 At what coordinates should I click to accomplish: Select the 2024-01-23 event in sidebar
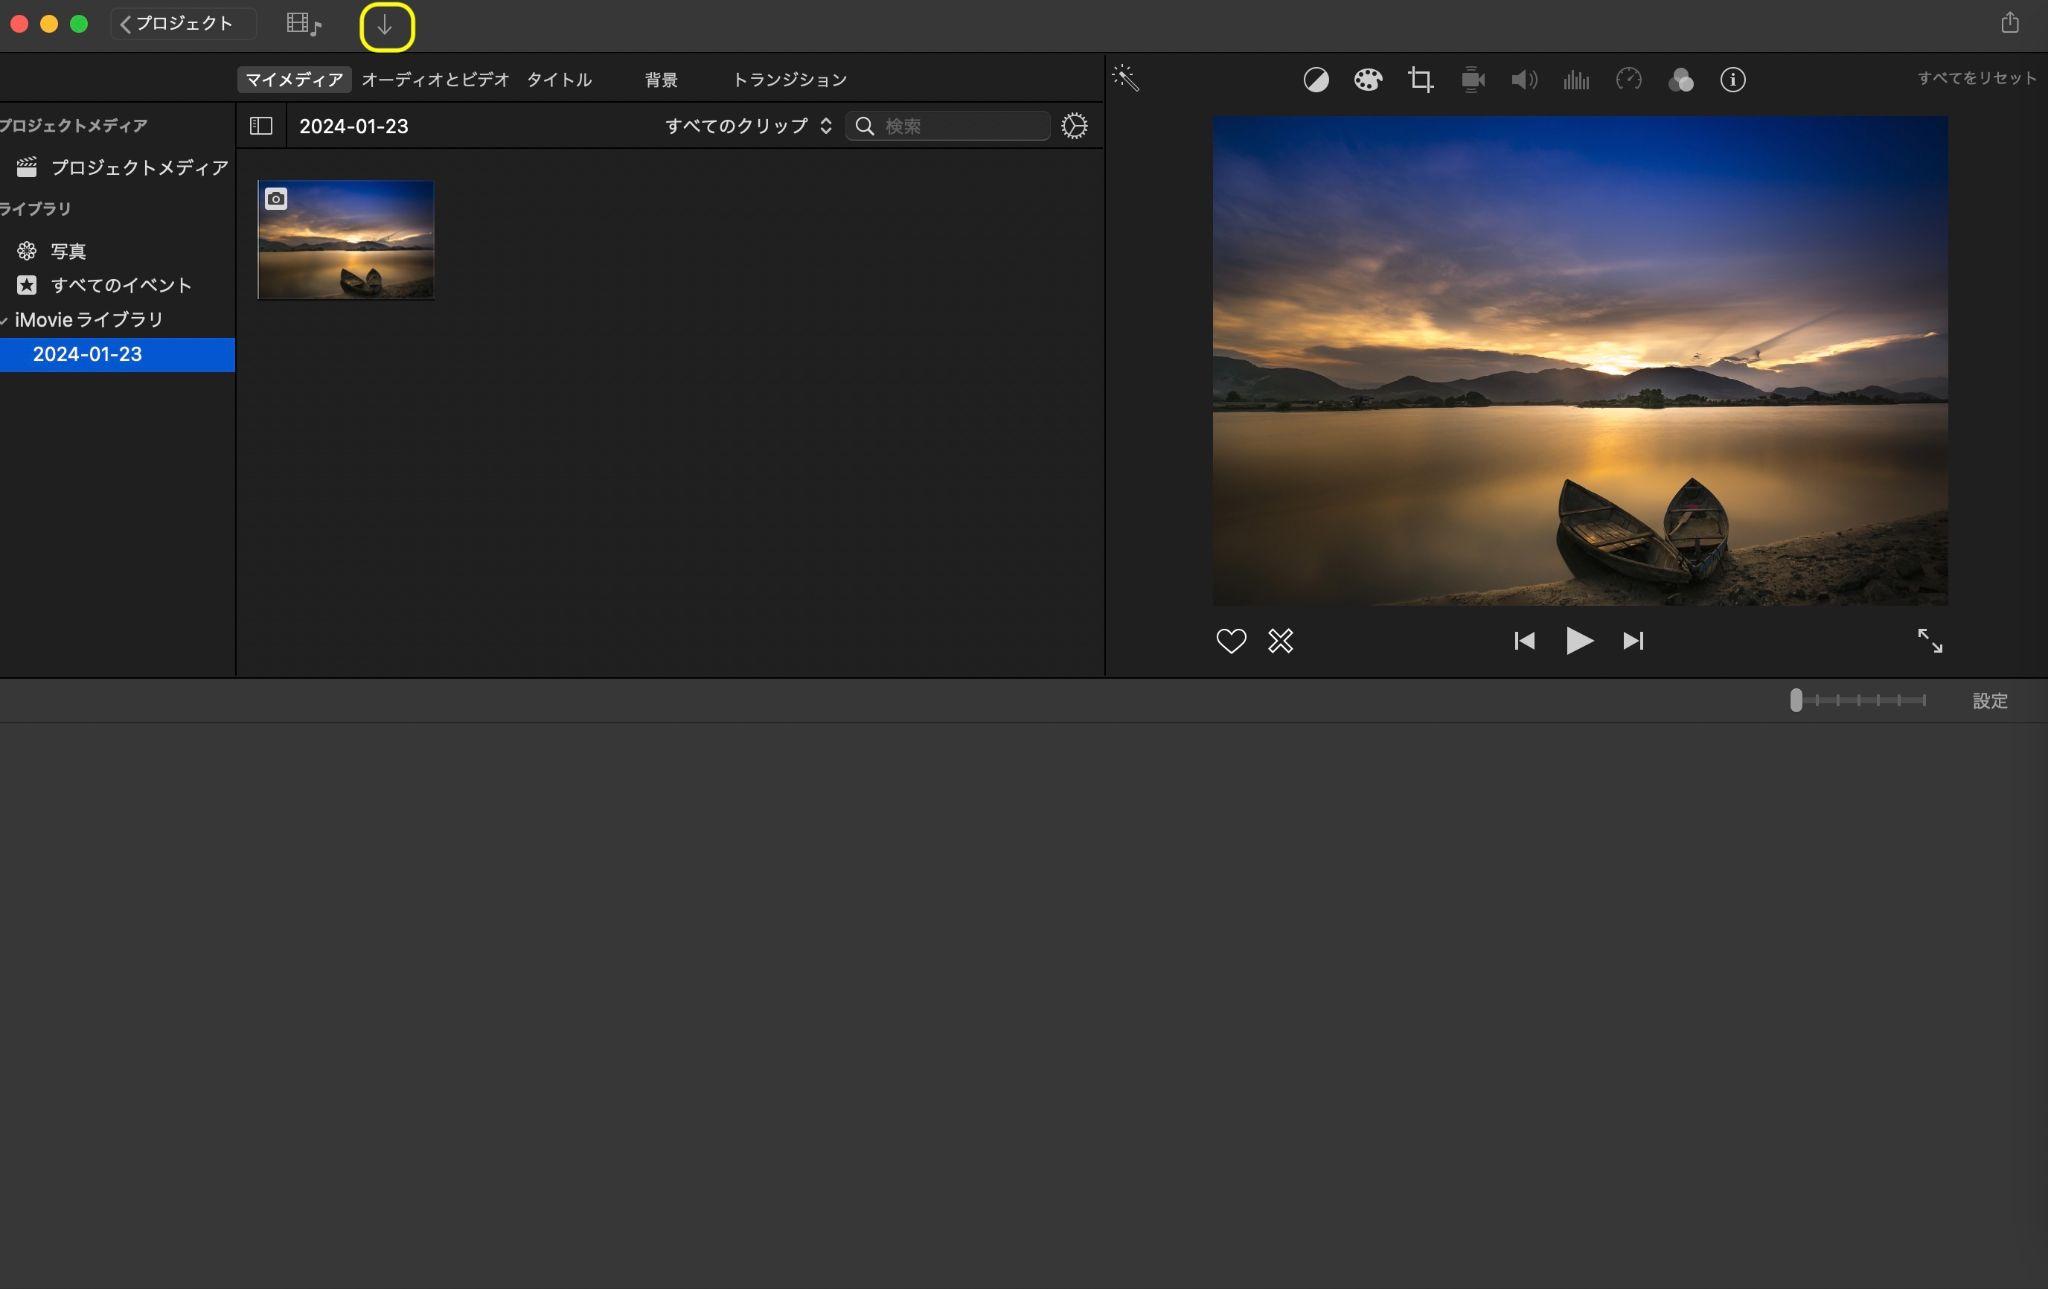pyautogui.click(x=118, y=354)
